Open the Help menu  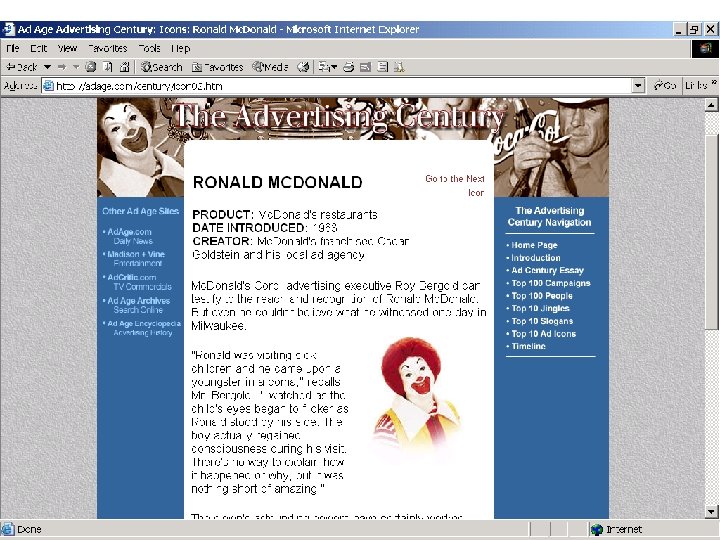click(180, 48)
